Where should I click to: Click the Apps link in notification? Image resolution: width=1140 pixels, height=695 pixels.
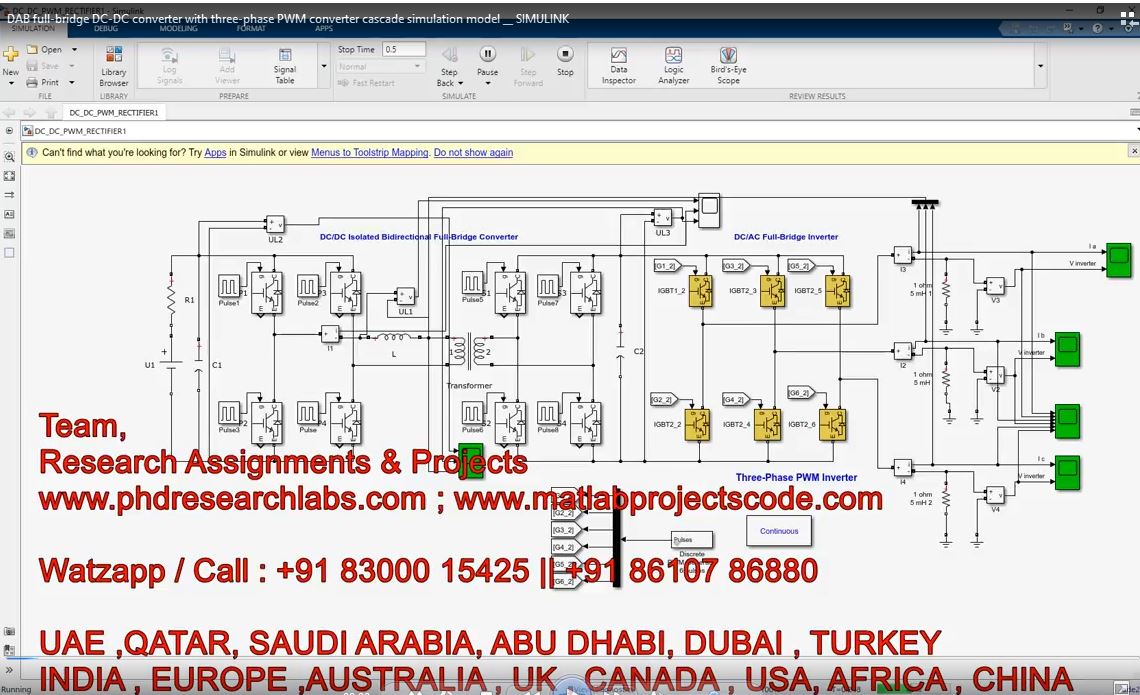(x=215, y=153)
